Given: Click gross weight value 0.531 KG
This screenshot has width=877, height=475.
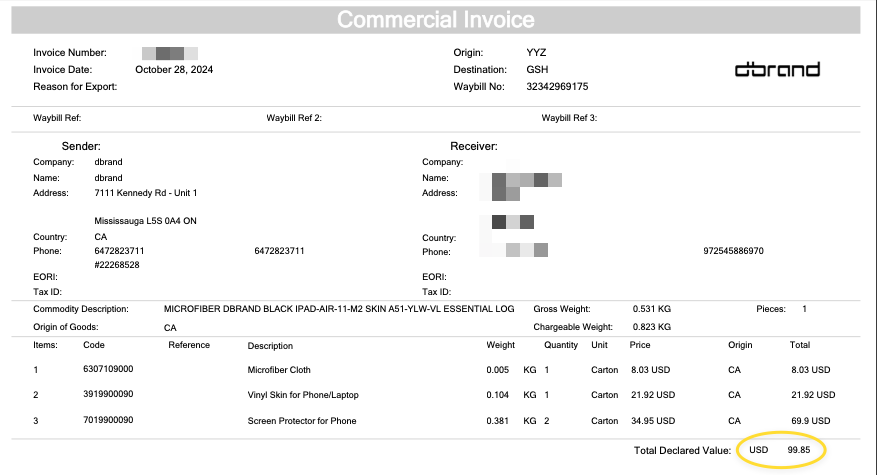Looking at the screenshot, I should pyautogui.click(x=652, y=309).
